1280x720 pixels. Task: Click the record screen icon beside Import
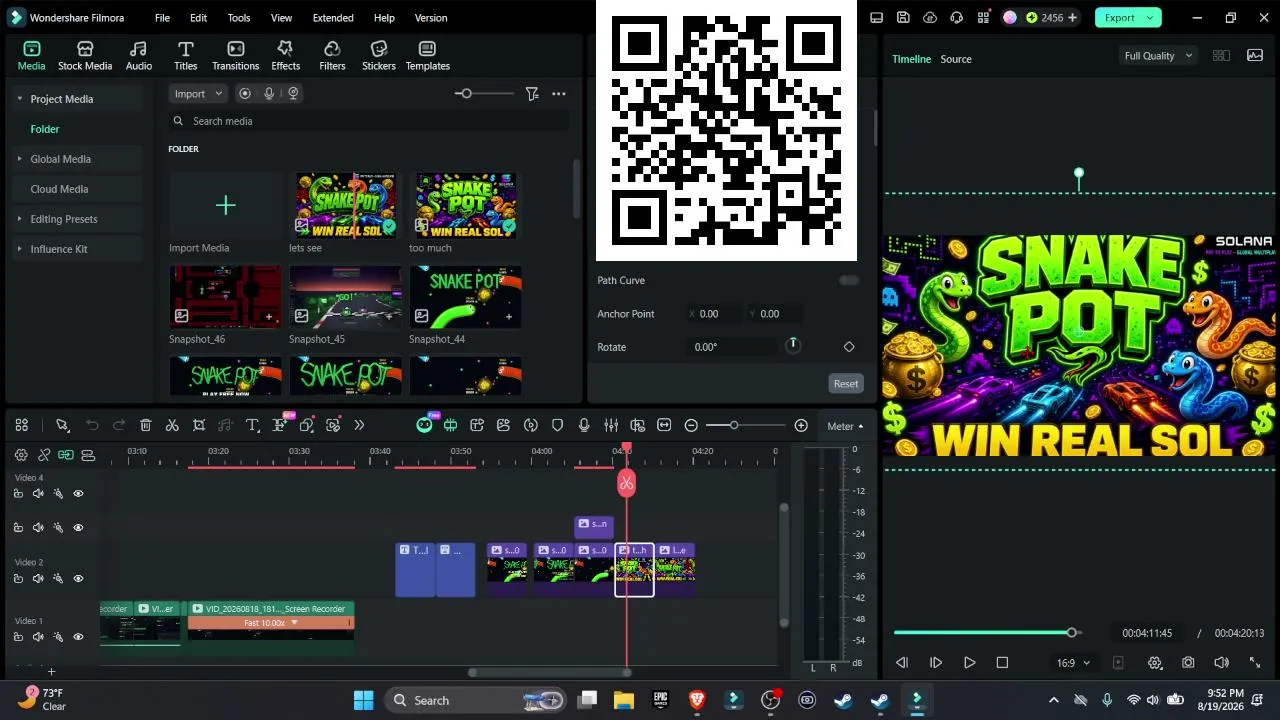[245, 93]
